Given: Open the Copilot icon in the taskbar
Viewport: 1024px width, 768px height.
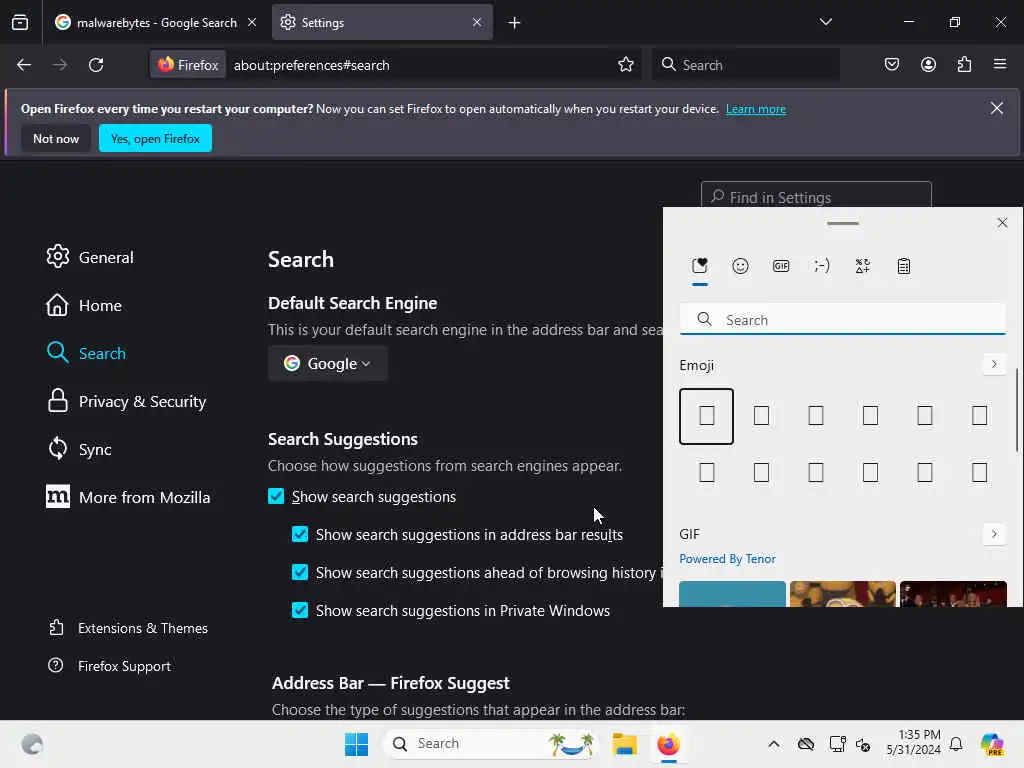Looking at the screenshot, I should pos(993,744).
